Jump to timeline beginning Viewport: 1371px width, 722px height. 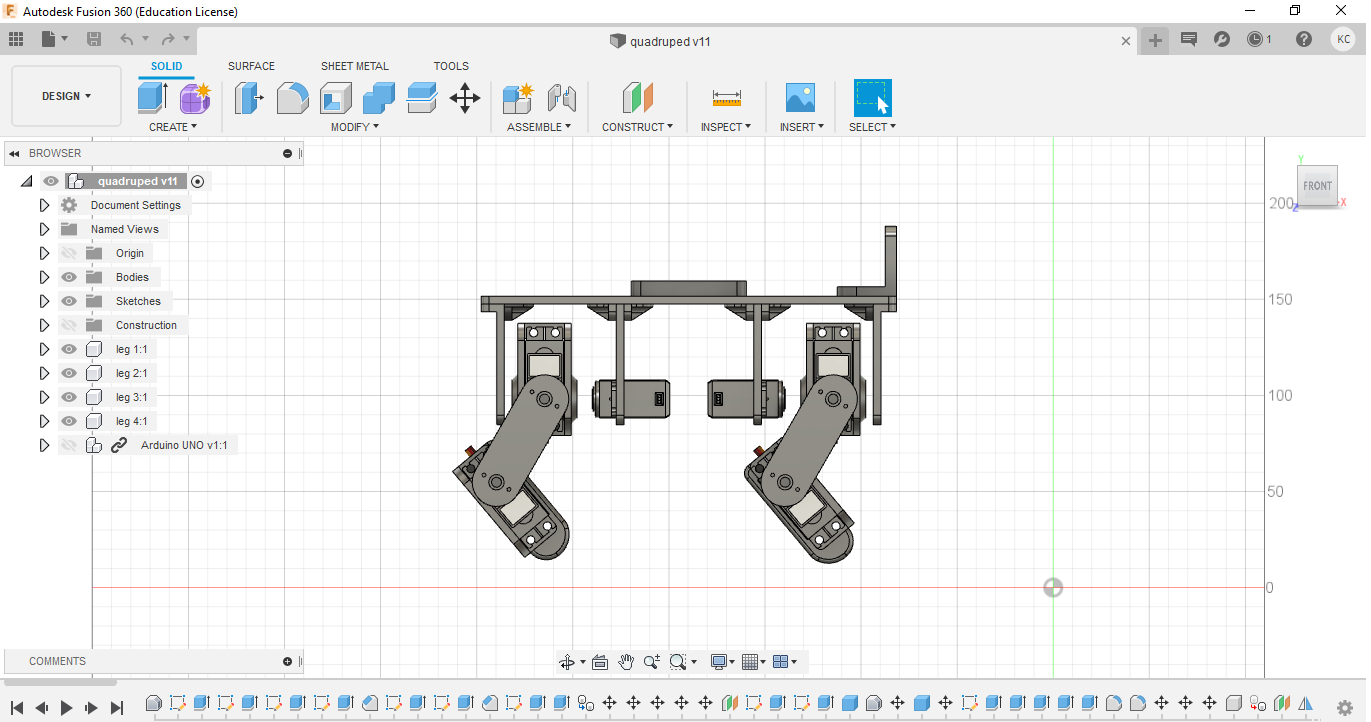[17, 707]
